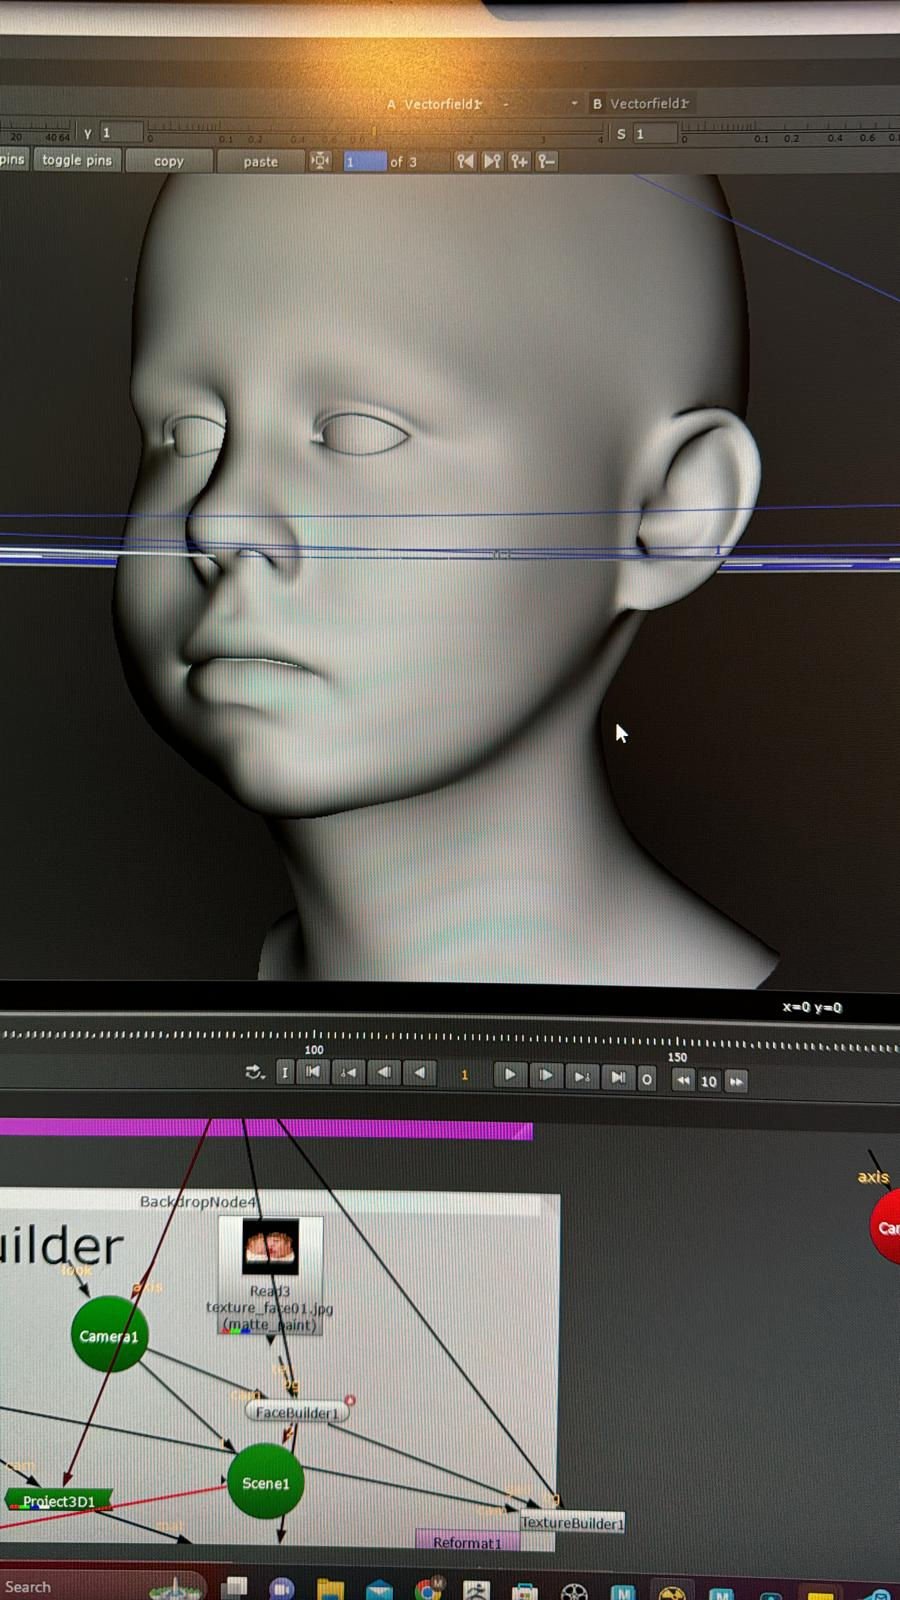Open the A input Vectorfield1 dropdown
The image size is (900, 1600).
tap(442, 104)
